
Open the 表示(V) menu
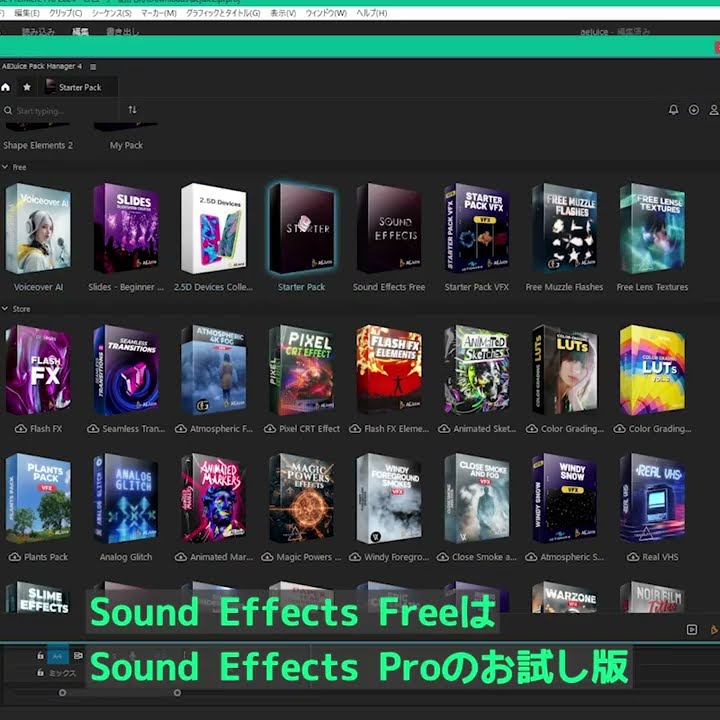pyautogui.click(x=283, y=13)
